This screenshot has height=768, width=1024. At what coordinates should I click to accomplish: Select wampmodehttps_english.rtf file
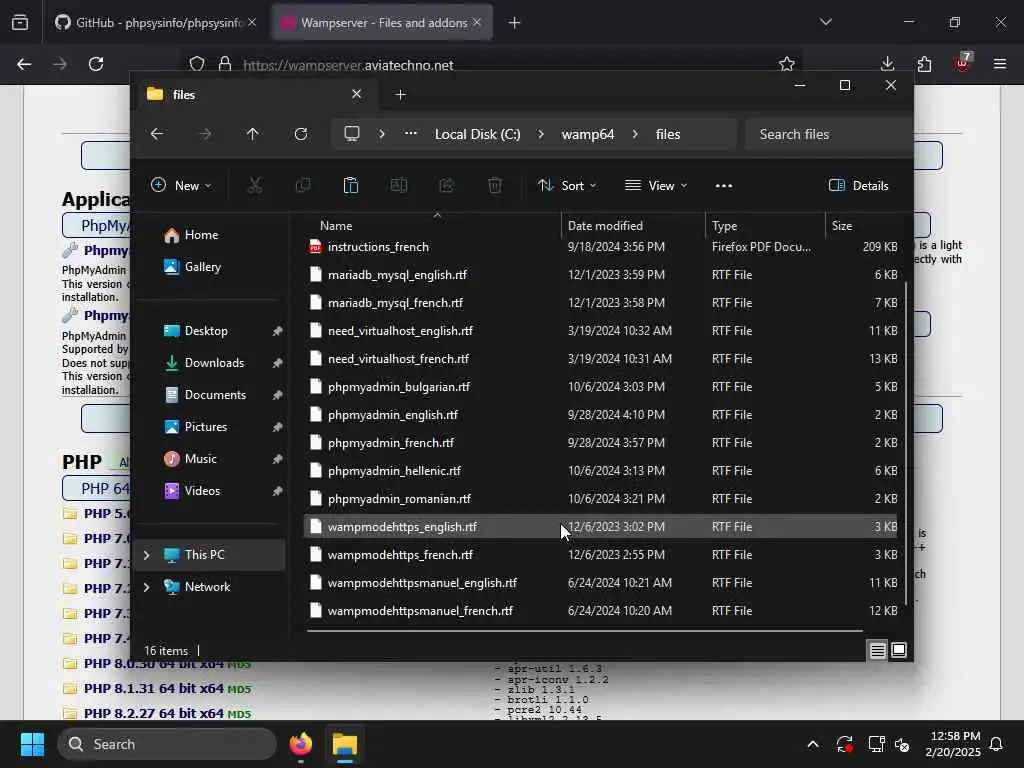pyautogui.click(x=600, y=526)
